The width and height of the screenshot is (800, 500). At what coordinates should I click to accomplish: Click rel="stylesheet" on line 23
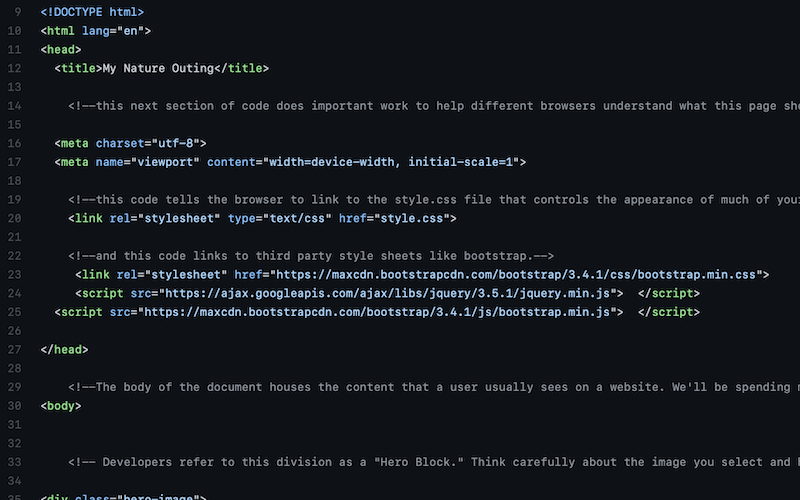tap(172, 274)
